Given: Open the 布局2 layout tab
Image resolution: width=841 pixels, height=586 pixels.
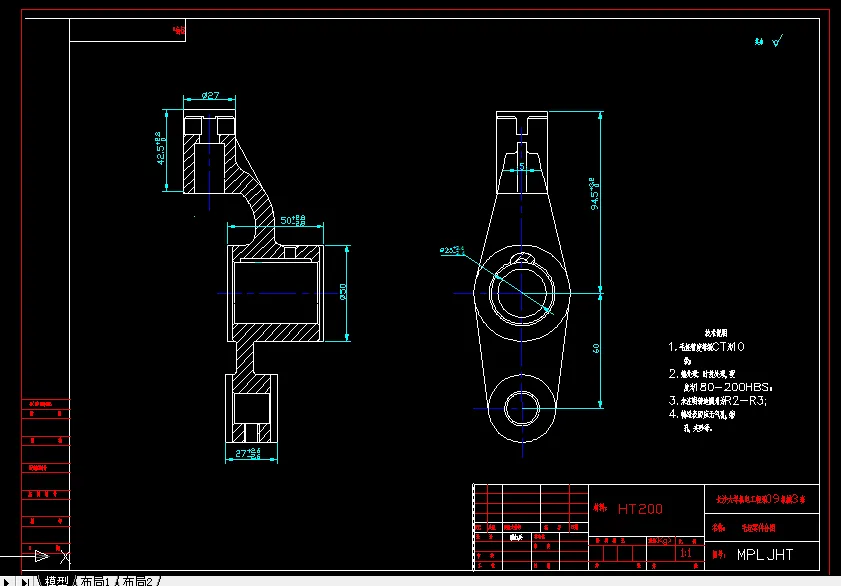Looking at the screenshot, I should [x=137, y=581].
